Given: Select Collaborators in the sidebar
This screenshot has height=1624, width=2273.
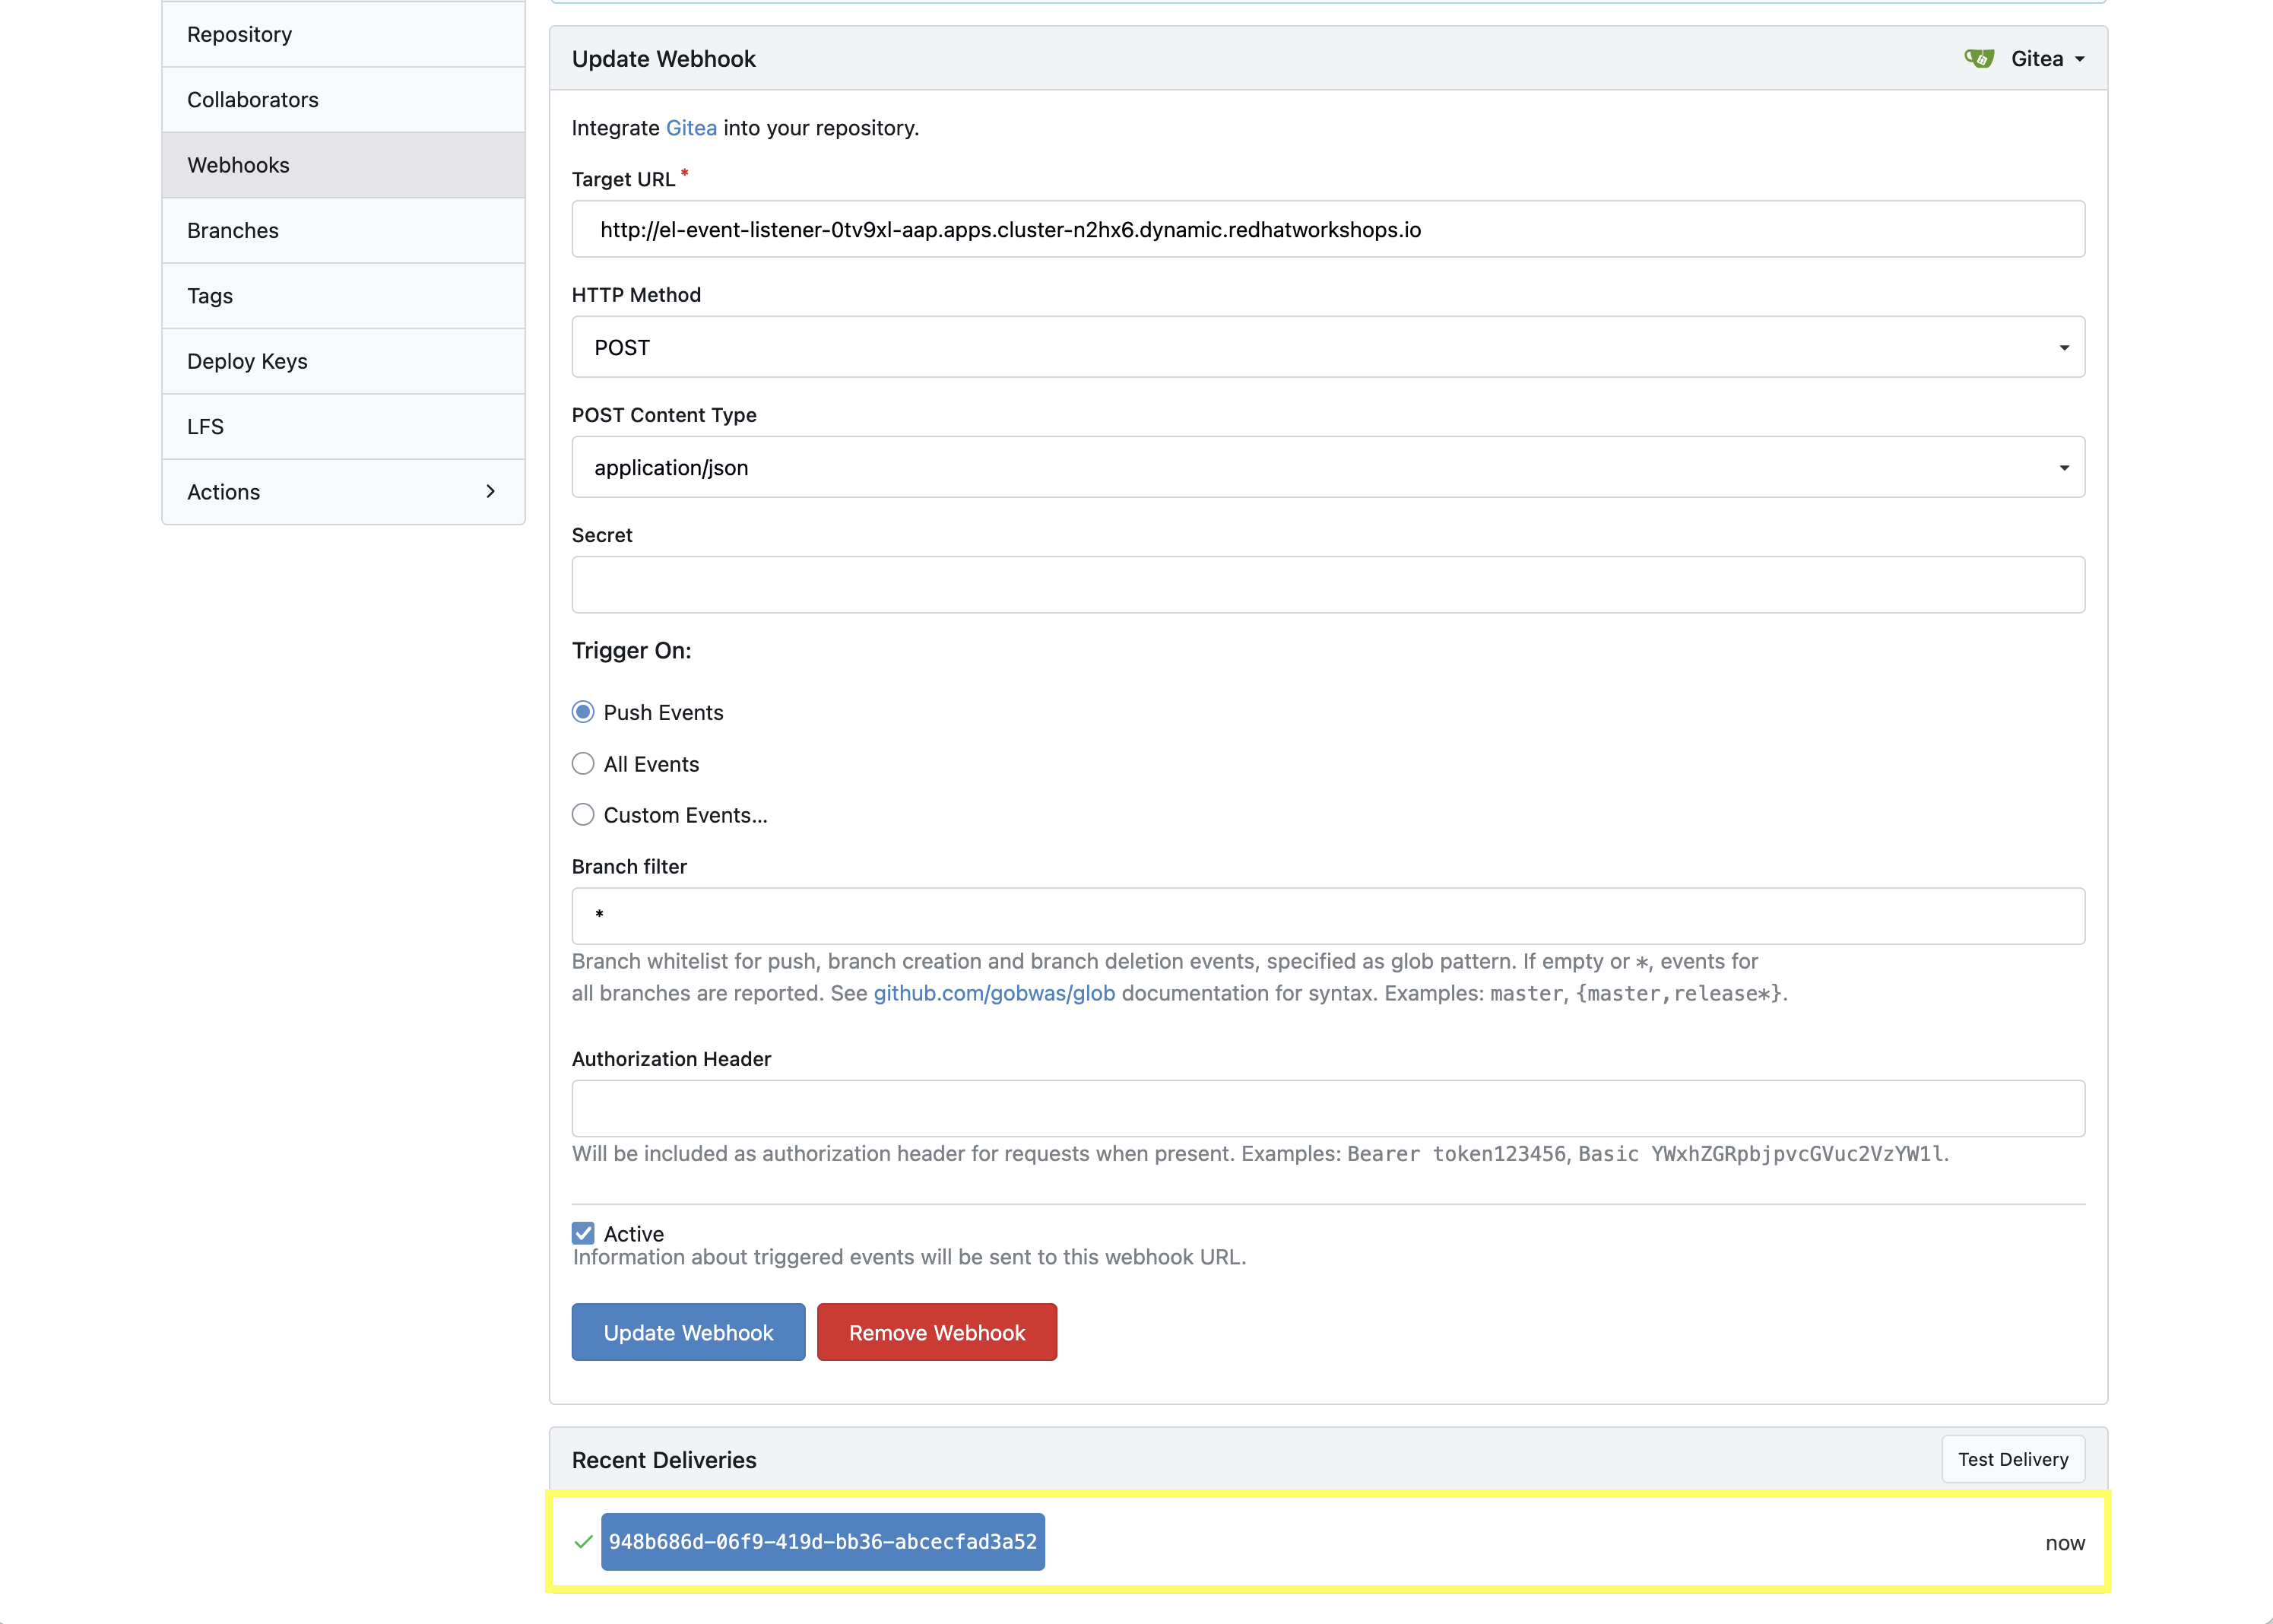Looking at the screenshot, I should pyautogui.click(x=252, y=99).
